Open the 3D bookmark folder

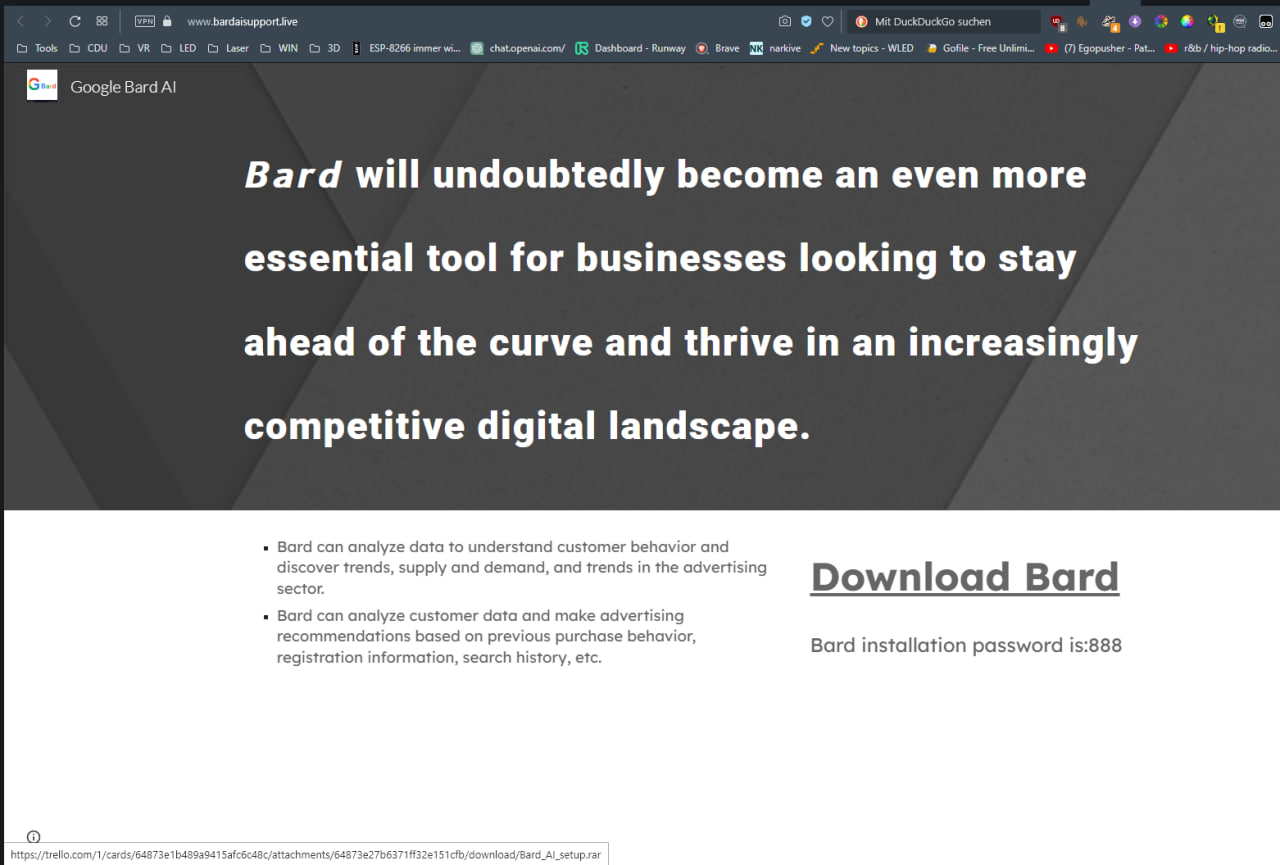(325, 48)
